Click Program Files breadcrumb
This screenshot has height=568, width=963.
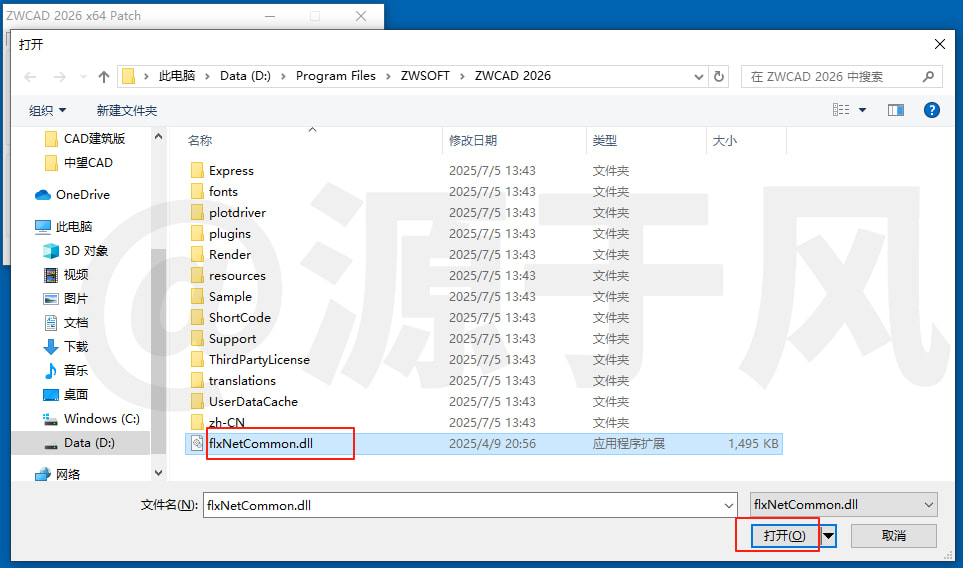pyautogui.click(x=335, y=76)
